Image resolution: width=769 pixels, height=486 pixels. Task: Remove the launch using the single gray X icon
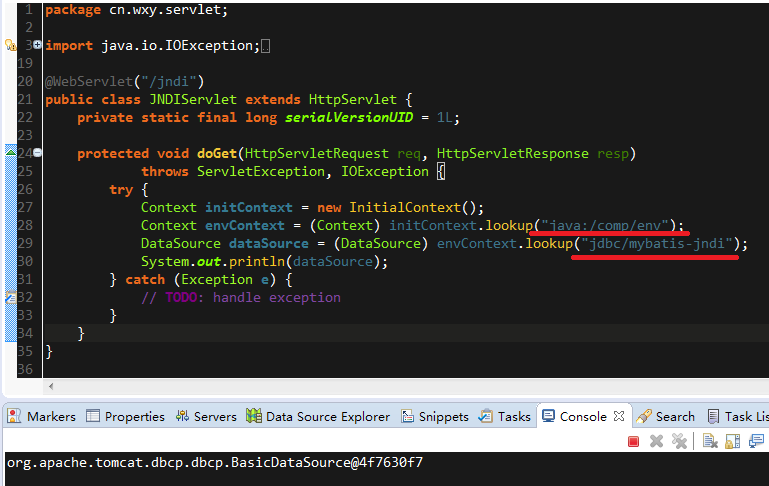point(656,441)
